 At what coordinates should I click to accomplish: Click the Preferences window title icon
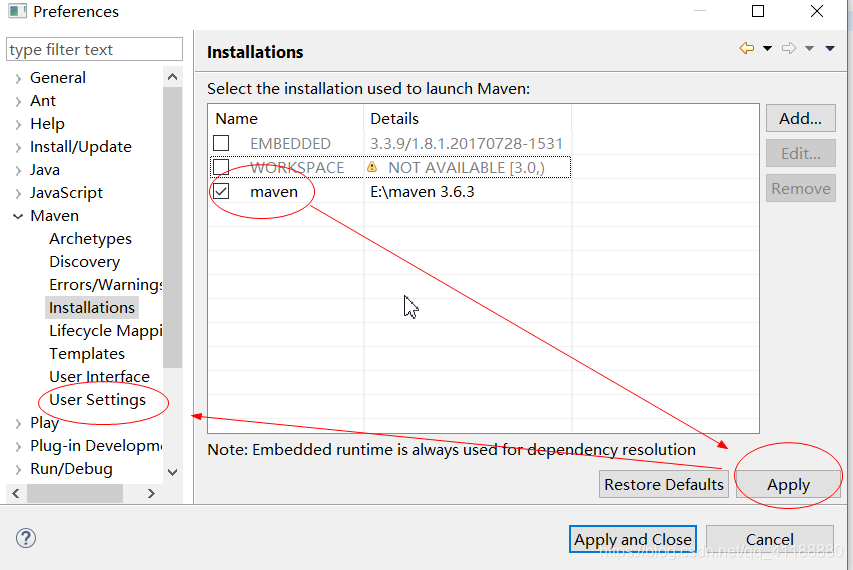pos(17,11)
